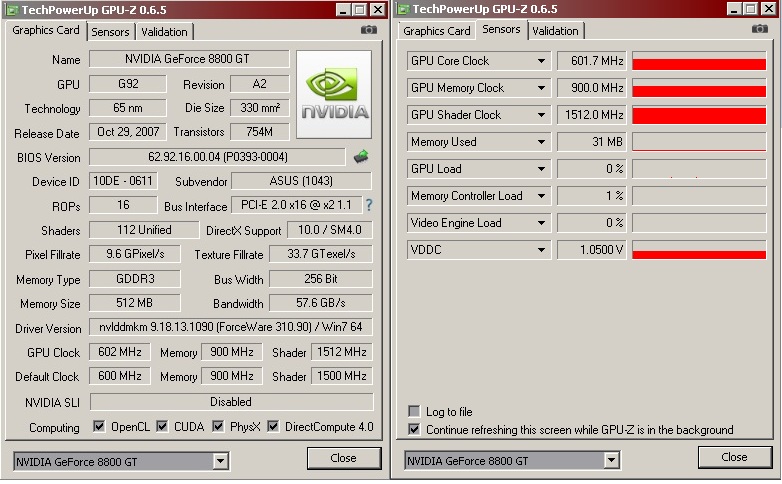782x484 pixels.
Task: Toggle the PhysX checkbox
Action: (218, 426)
